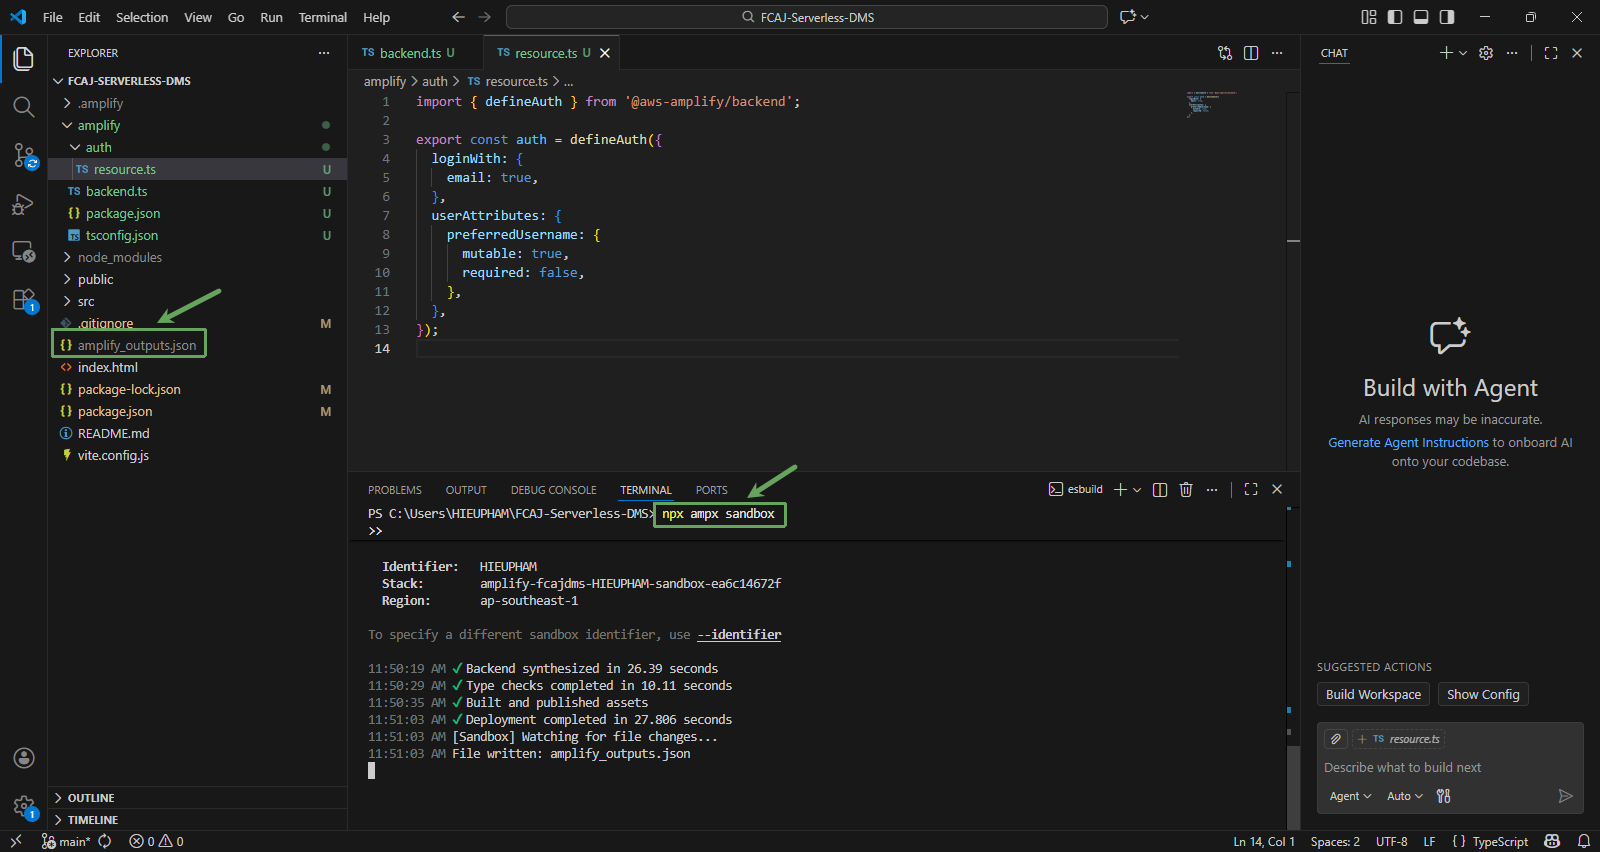Click the open changes icon in editor toolbar
This screenshot has width=1600, height=852.
1225,53
